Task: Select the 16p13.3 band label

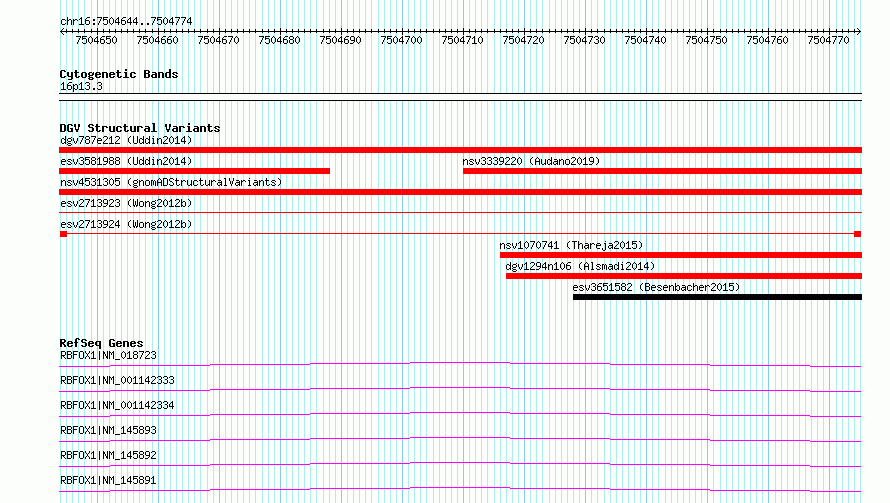Action: (x=81, y=86)
